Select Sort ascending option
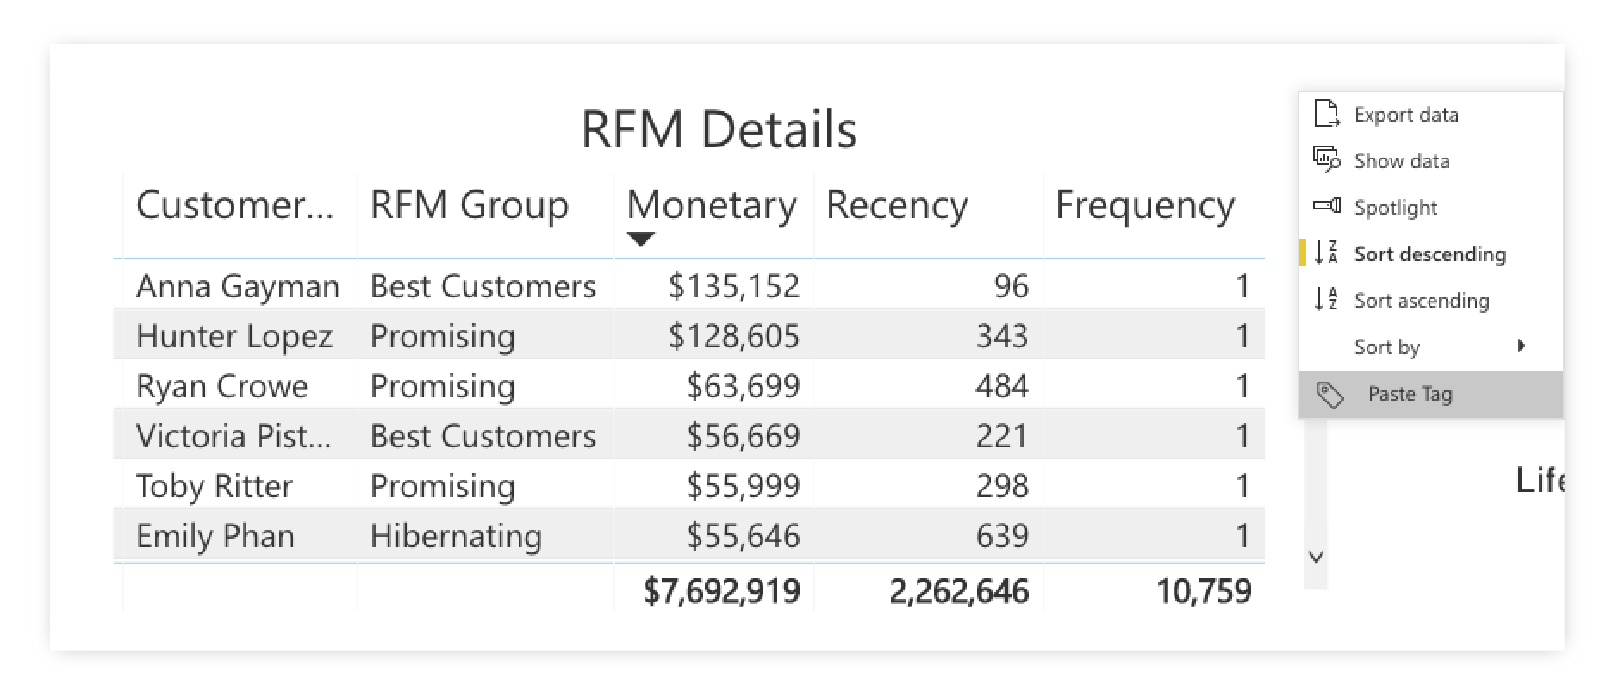Screen dimensions: 1616x699 pos(1431,301)
